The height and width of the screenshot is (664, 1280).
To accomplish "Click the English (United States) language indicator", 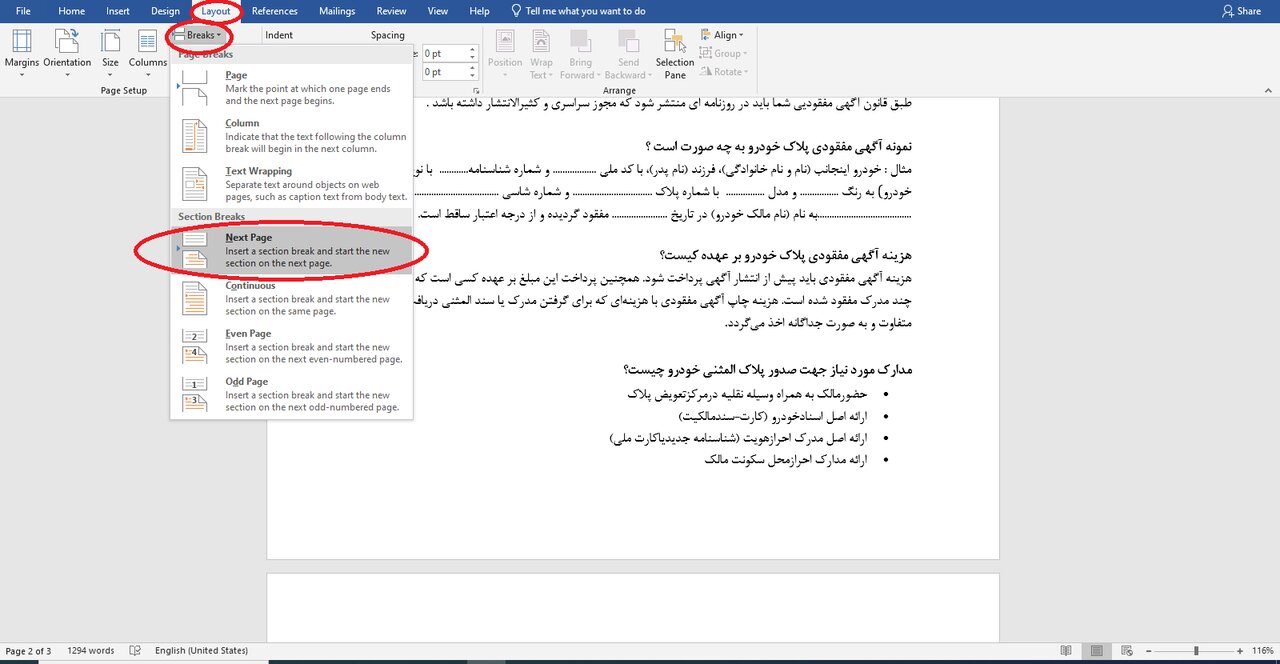I will (x=201, y=651).
